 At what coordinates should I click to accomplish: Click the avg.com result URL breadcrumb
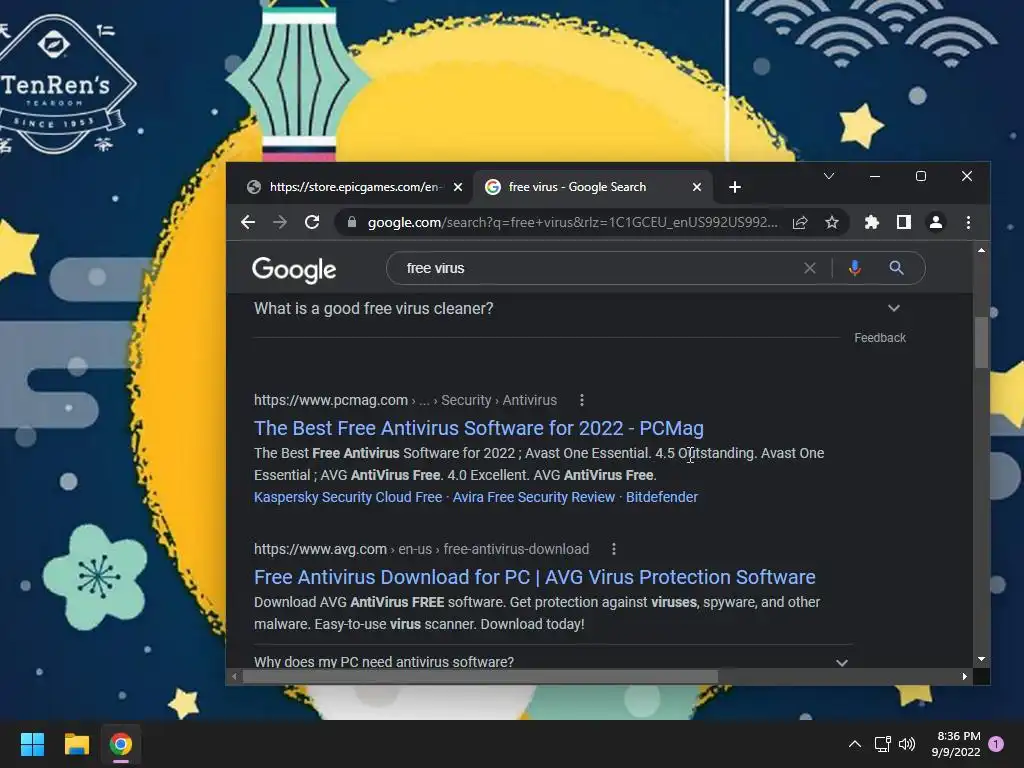pyautogui.click(x=421, y=549)
